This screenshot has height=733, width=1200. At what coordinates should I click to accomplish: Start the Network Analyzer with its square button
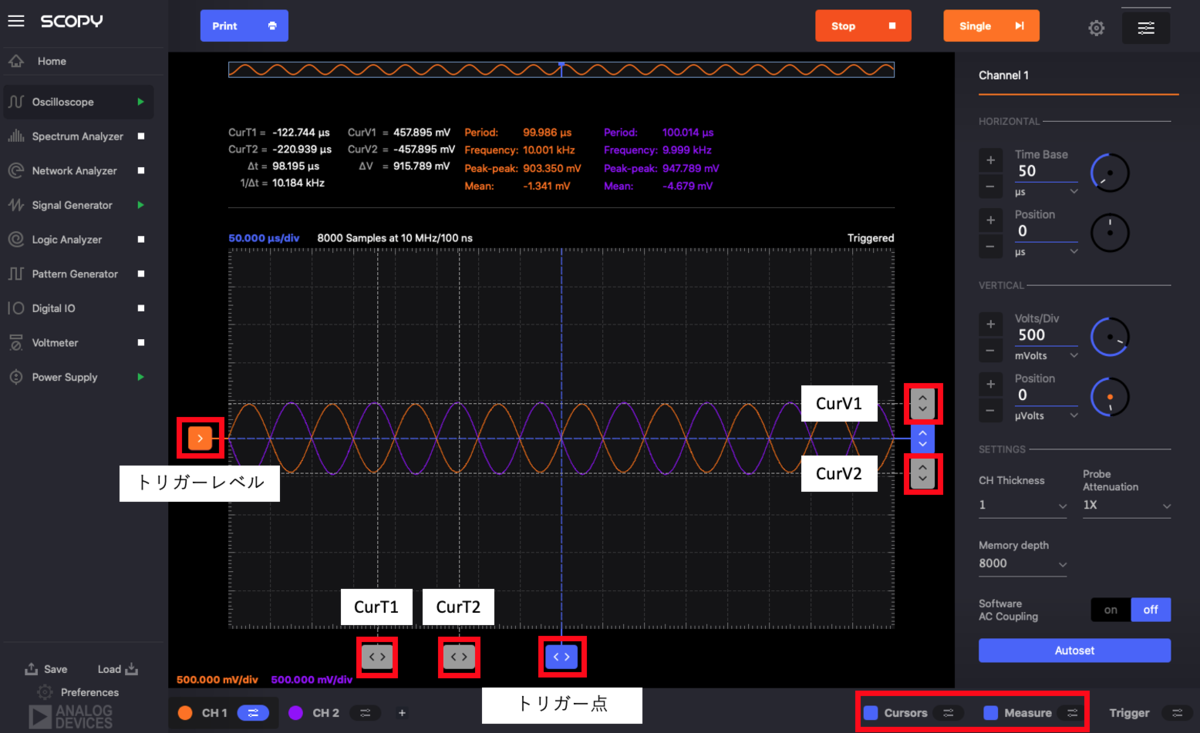tap(141, 171)
